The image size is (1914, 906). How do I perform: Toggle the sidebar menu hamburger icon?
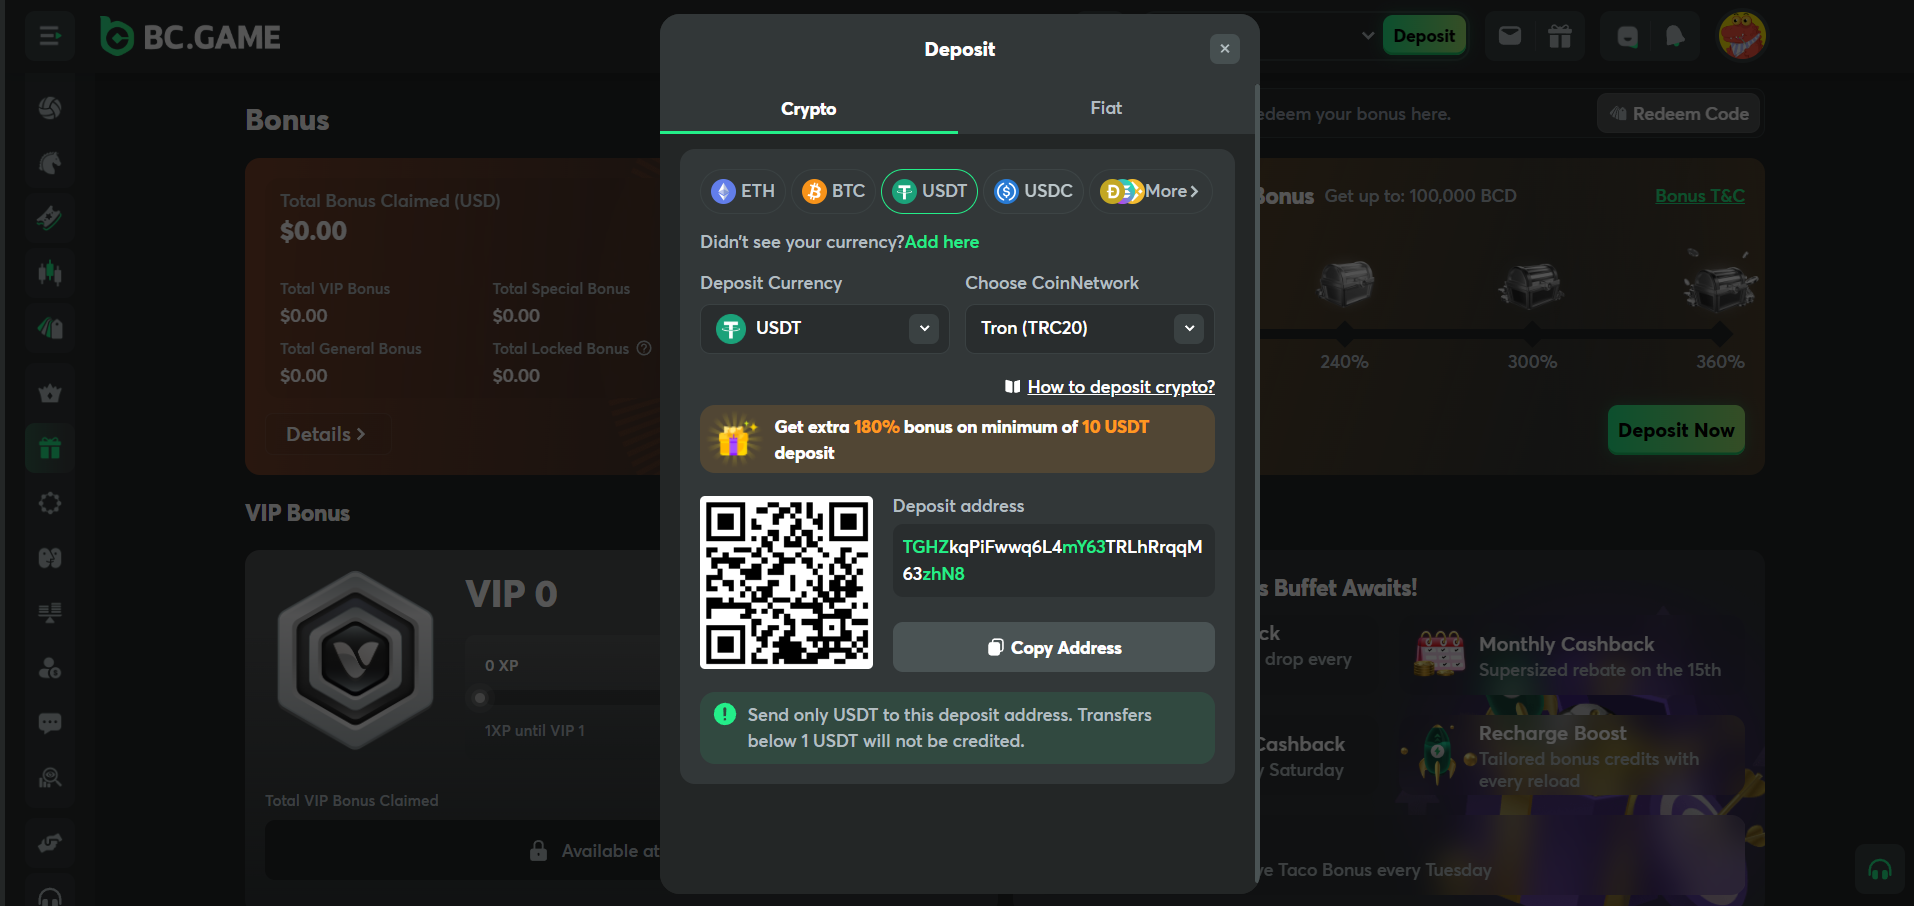tap(50, 37)
